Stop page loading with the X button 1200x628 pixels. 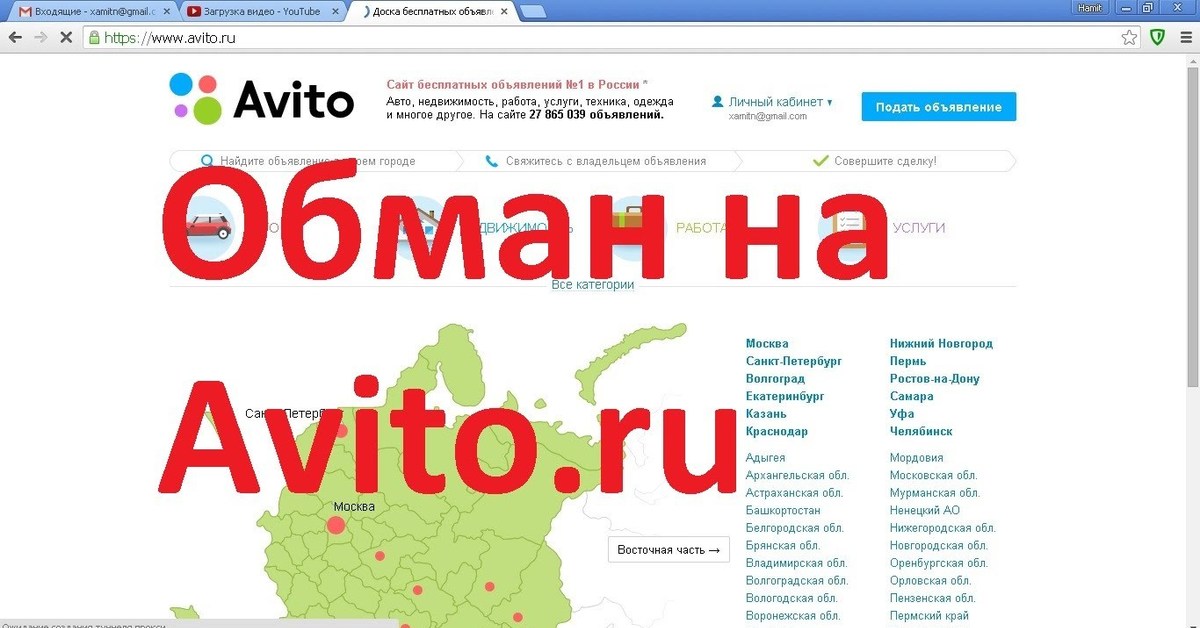pos(65,38)
